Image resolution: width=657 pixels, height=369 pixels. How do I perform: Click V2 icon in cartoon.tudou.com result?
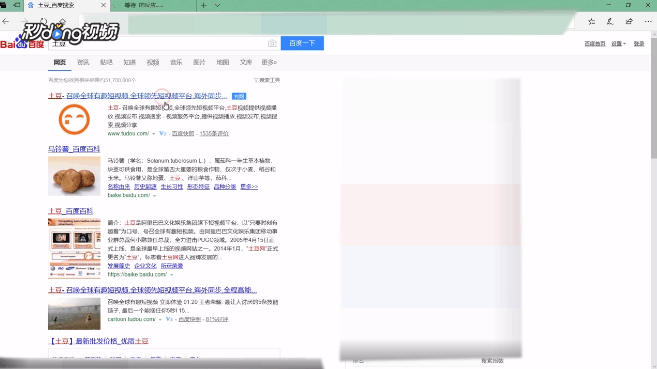(169, 319)
